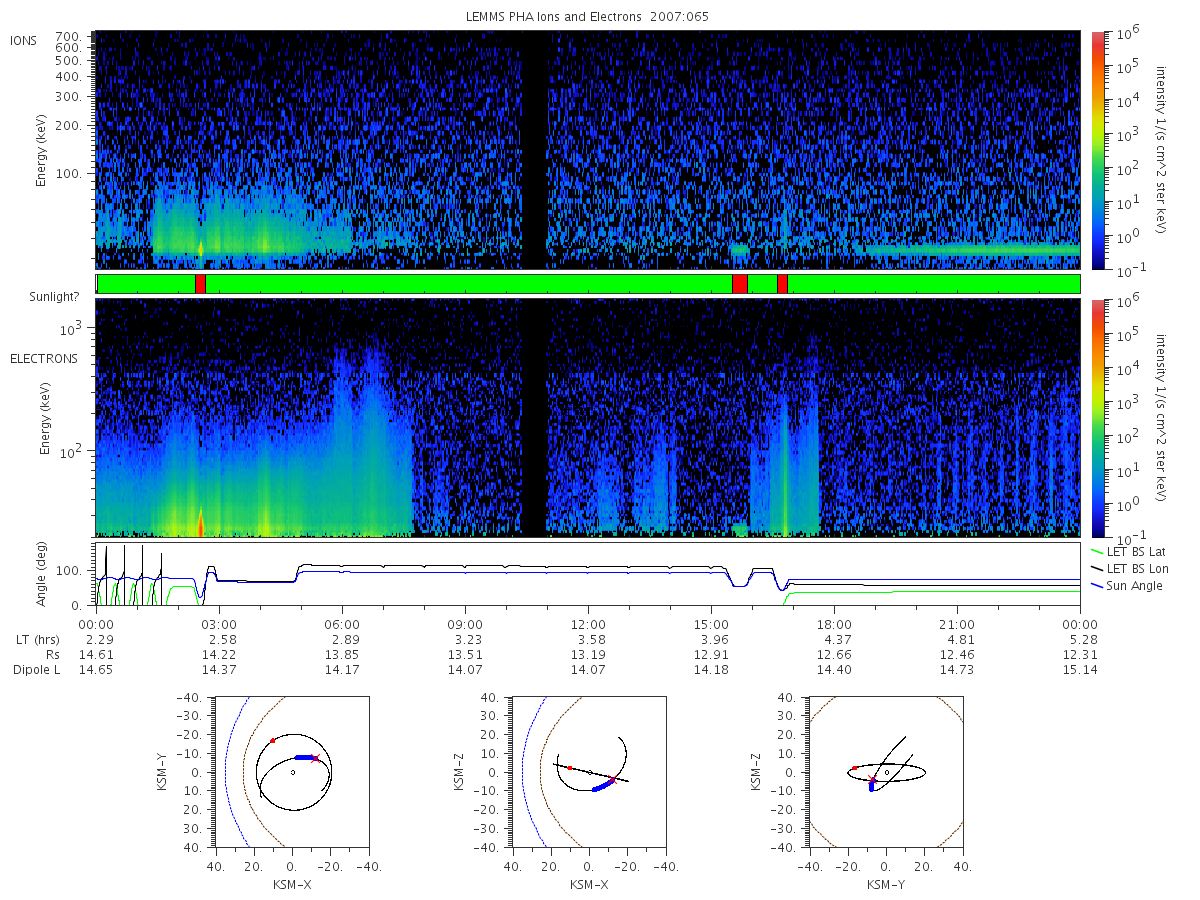
Task: Click the black LET BS Lon legend line
Action: pos(1097,568)
